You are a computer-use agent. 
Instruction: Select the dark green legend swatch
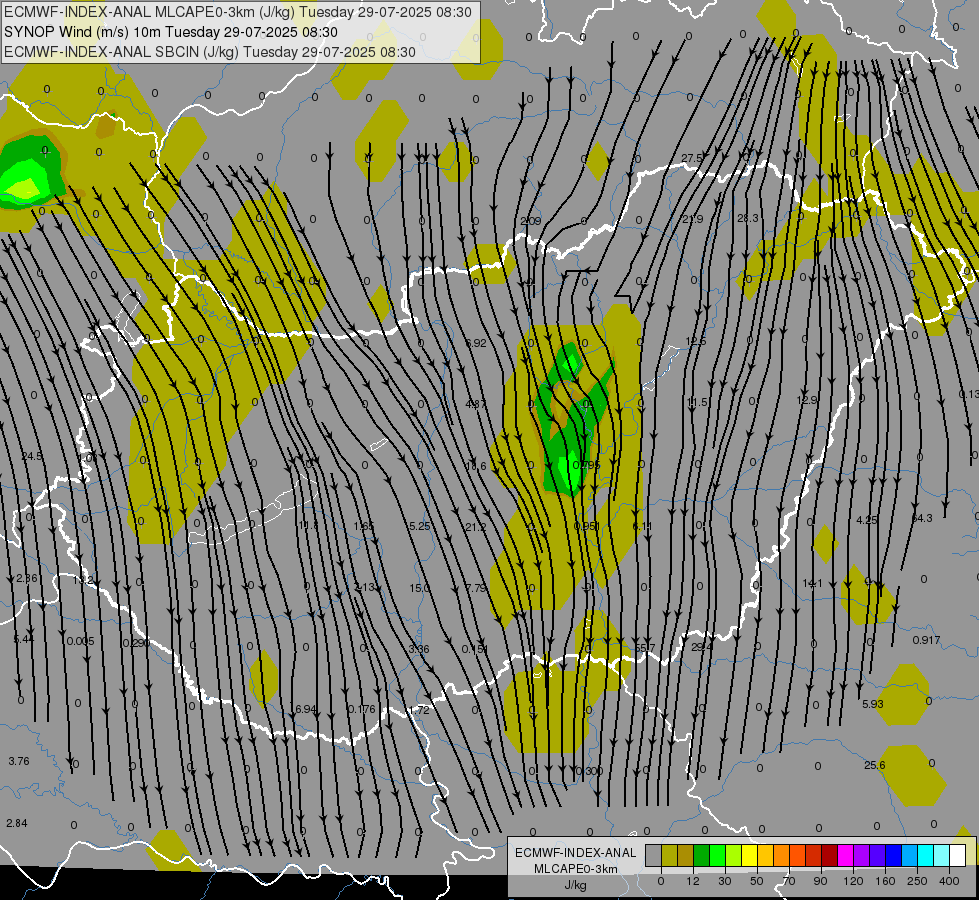pos(701,856)
